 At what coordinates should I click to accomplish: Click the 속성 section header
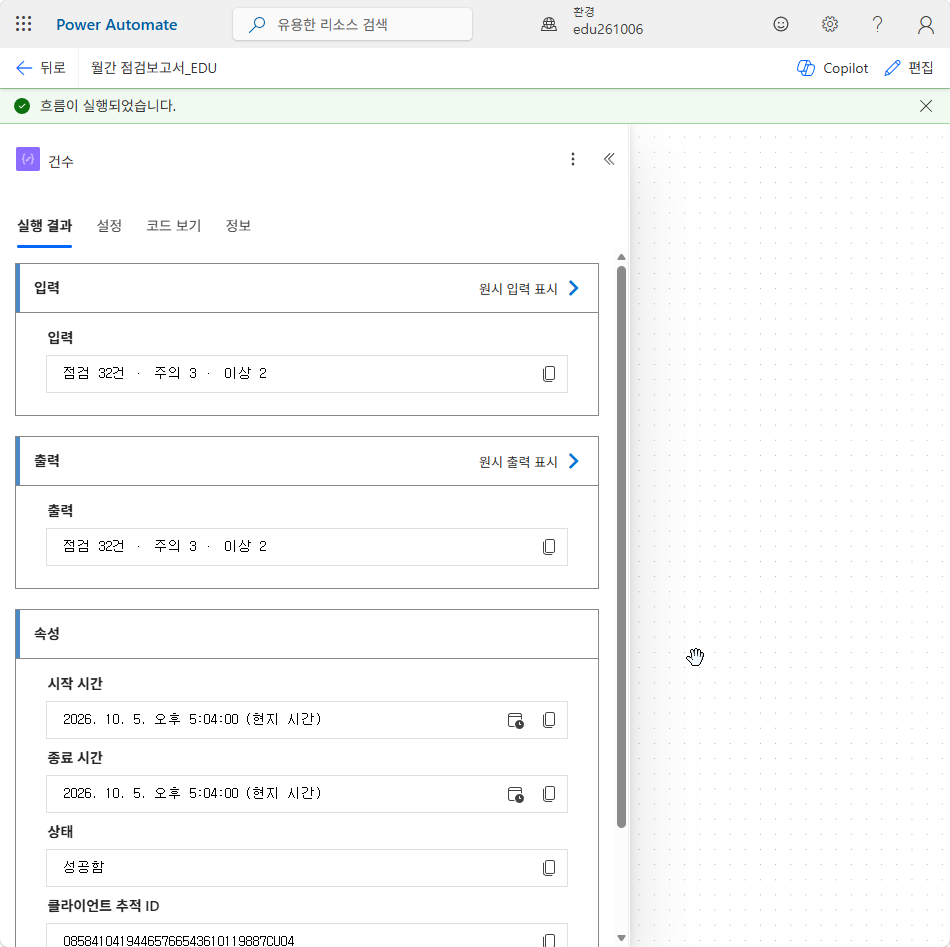point(307,634)
